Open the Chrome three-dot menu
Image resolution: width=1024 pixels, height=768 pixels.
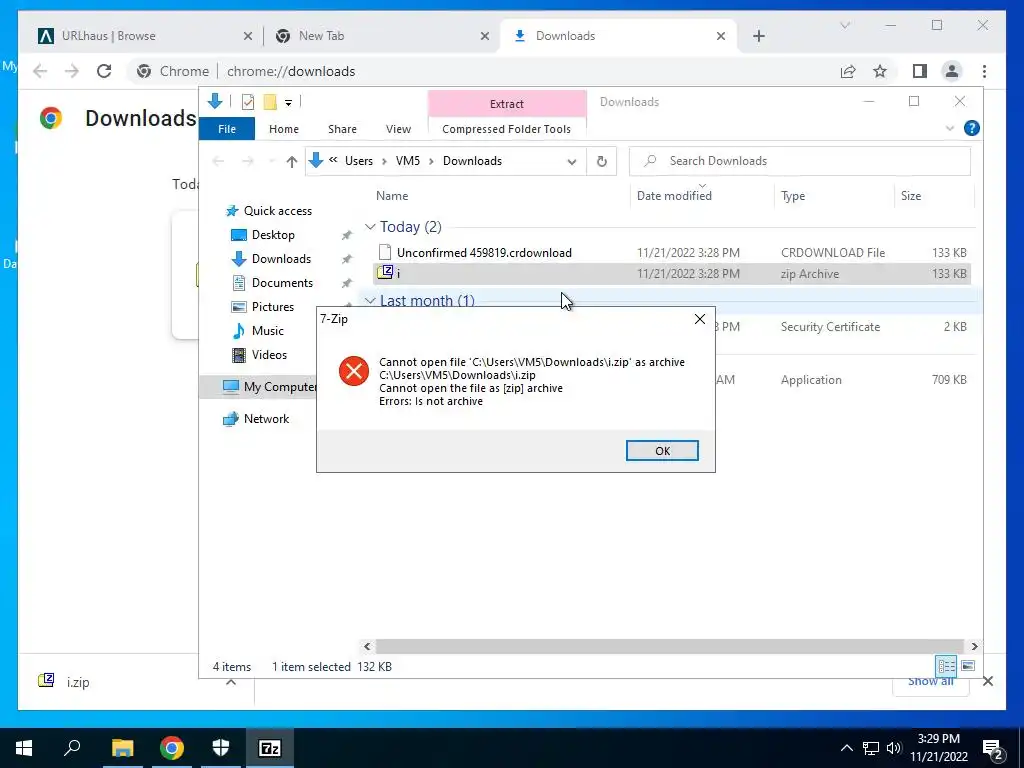pos(984,71)
